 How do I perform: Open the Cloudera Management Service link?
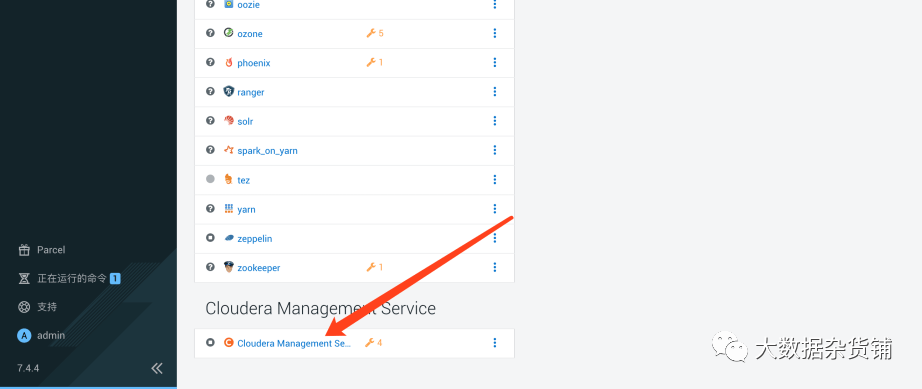pyautogui.click(x=294, y=343)
